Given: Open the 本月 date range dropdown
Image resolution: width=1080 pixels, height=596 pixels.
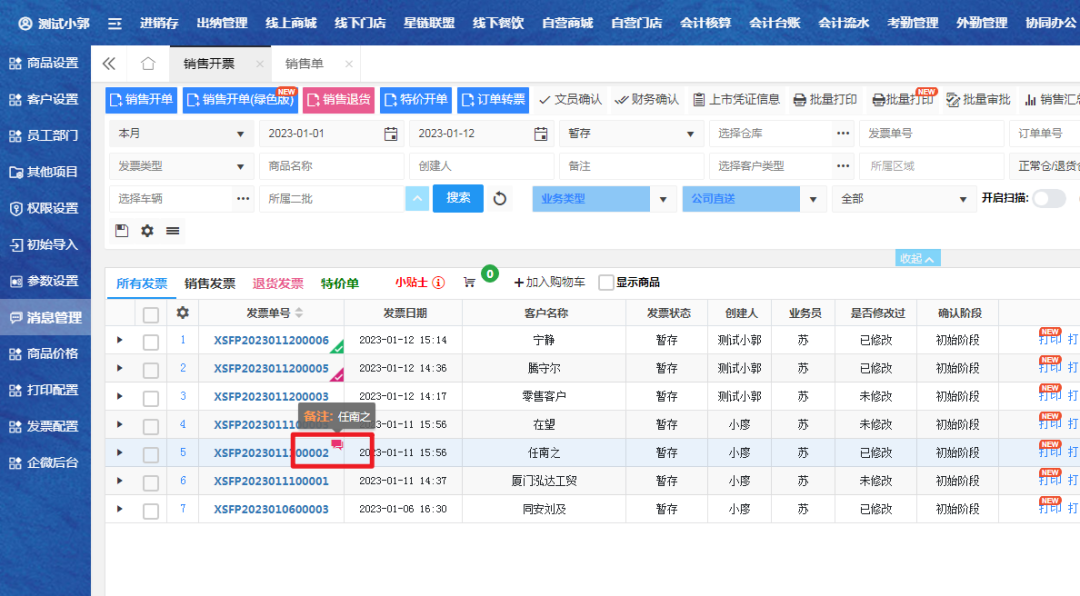Looking at the screenshot, I should coord(181,134).
